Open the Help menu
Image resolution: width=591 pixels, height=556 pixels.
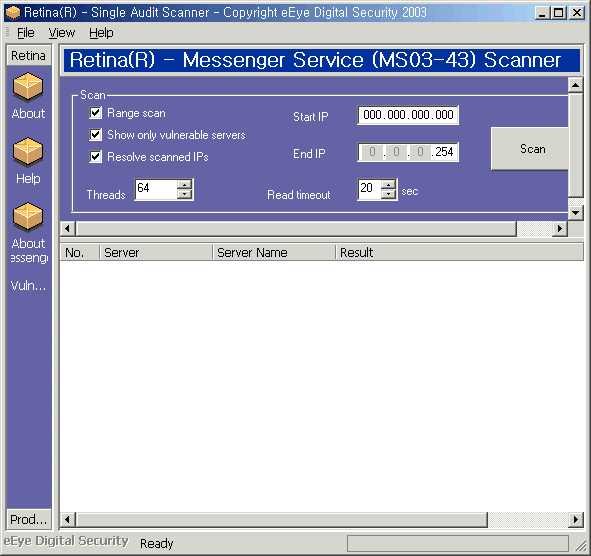(101, 33)
